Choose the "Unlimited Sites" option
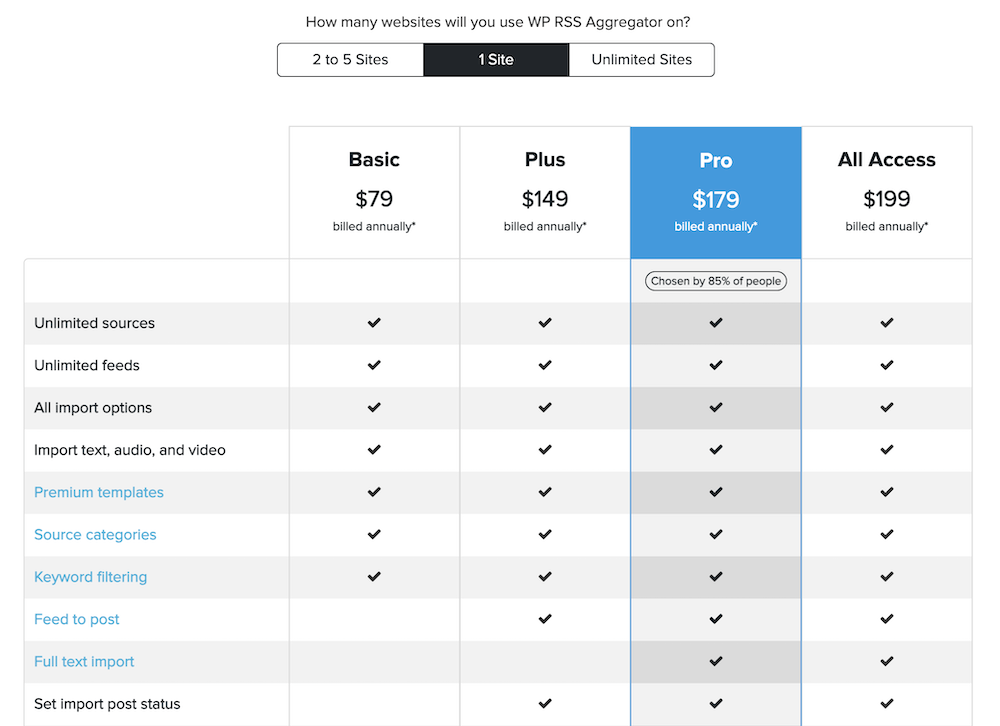 coord(642,60)
